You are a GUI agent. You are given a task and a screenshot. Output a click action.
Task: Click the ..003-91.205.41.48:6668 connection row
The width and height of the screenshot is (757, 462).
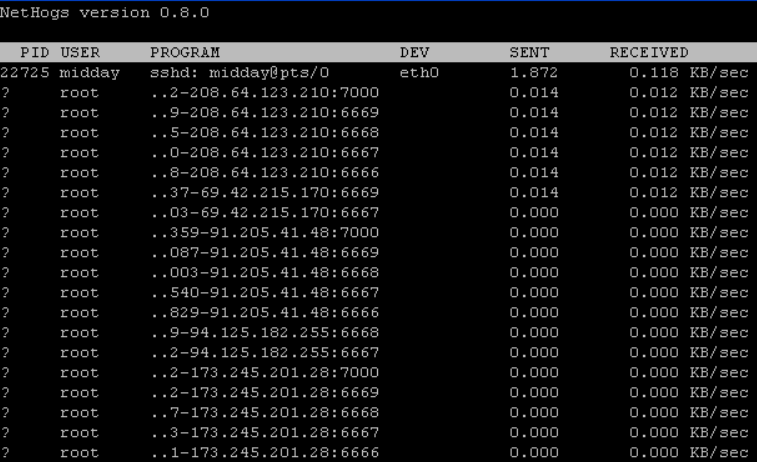[375, 273]
